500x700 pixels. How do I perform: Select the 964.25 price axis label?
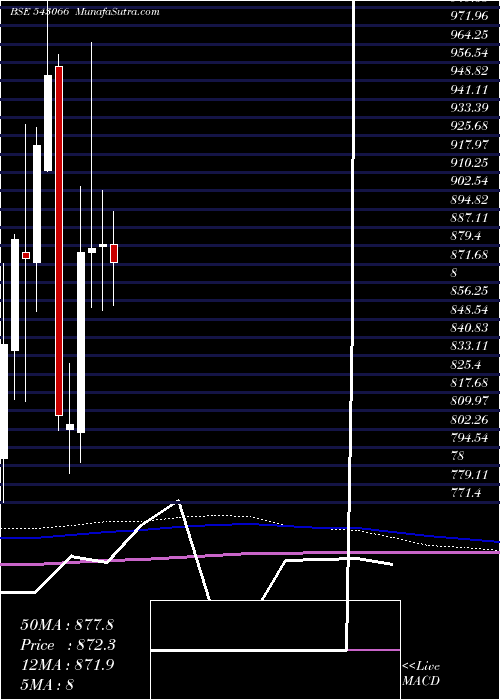(x=469, y=35)
